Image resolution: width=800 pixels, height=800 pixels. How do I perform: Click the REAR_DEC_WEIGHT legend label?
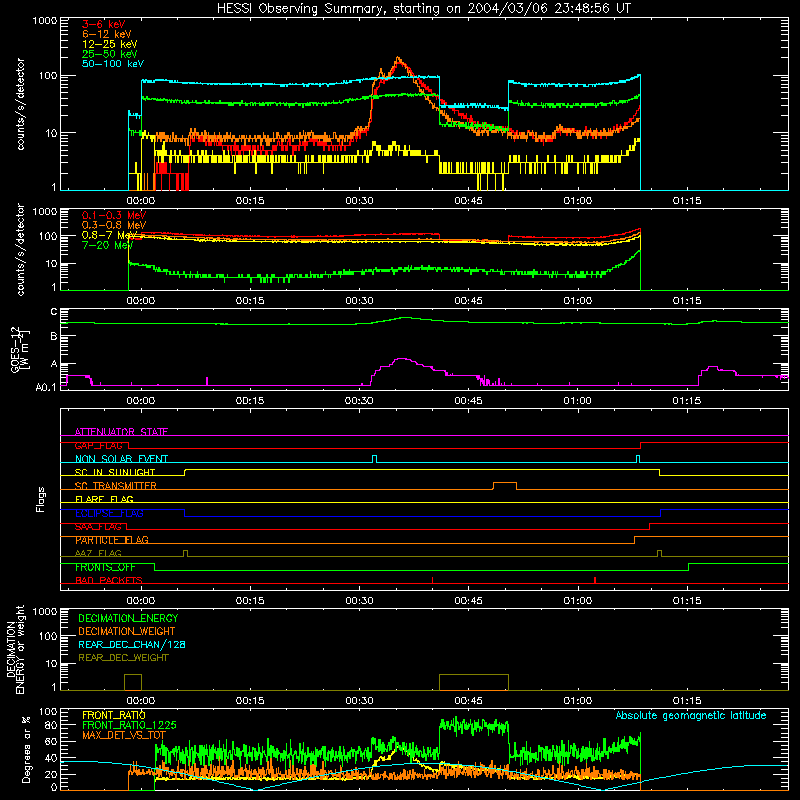point(123,658)
